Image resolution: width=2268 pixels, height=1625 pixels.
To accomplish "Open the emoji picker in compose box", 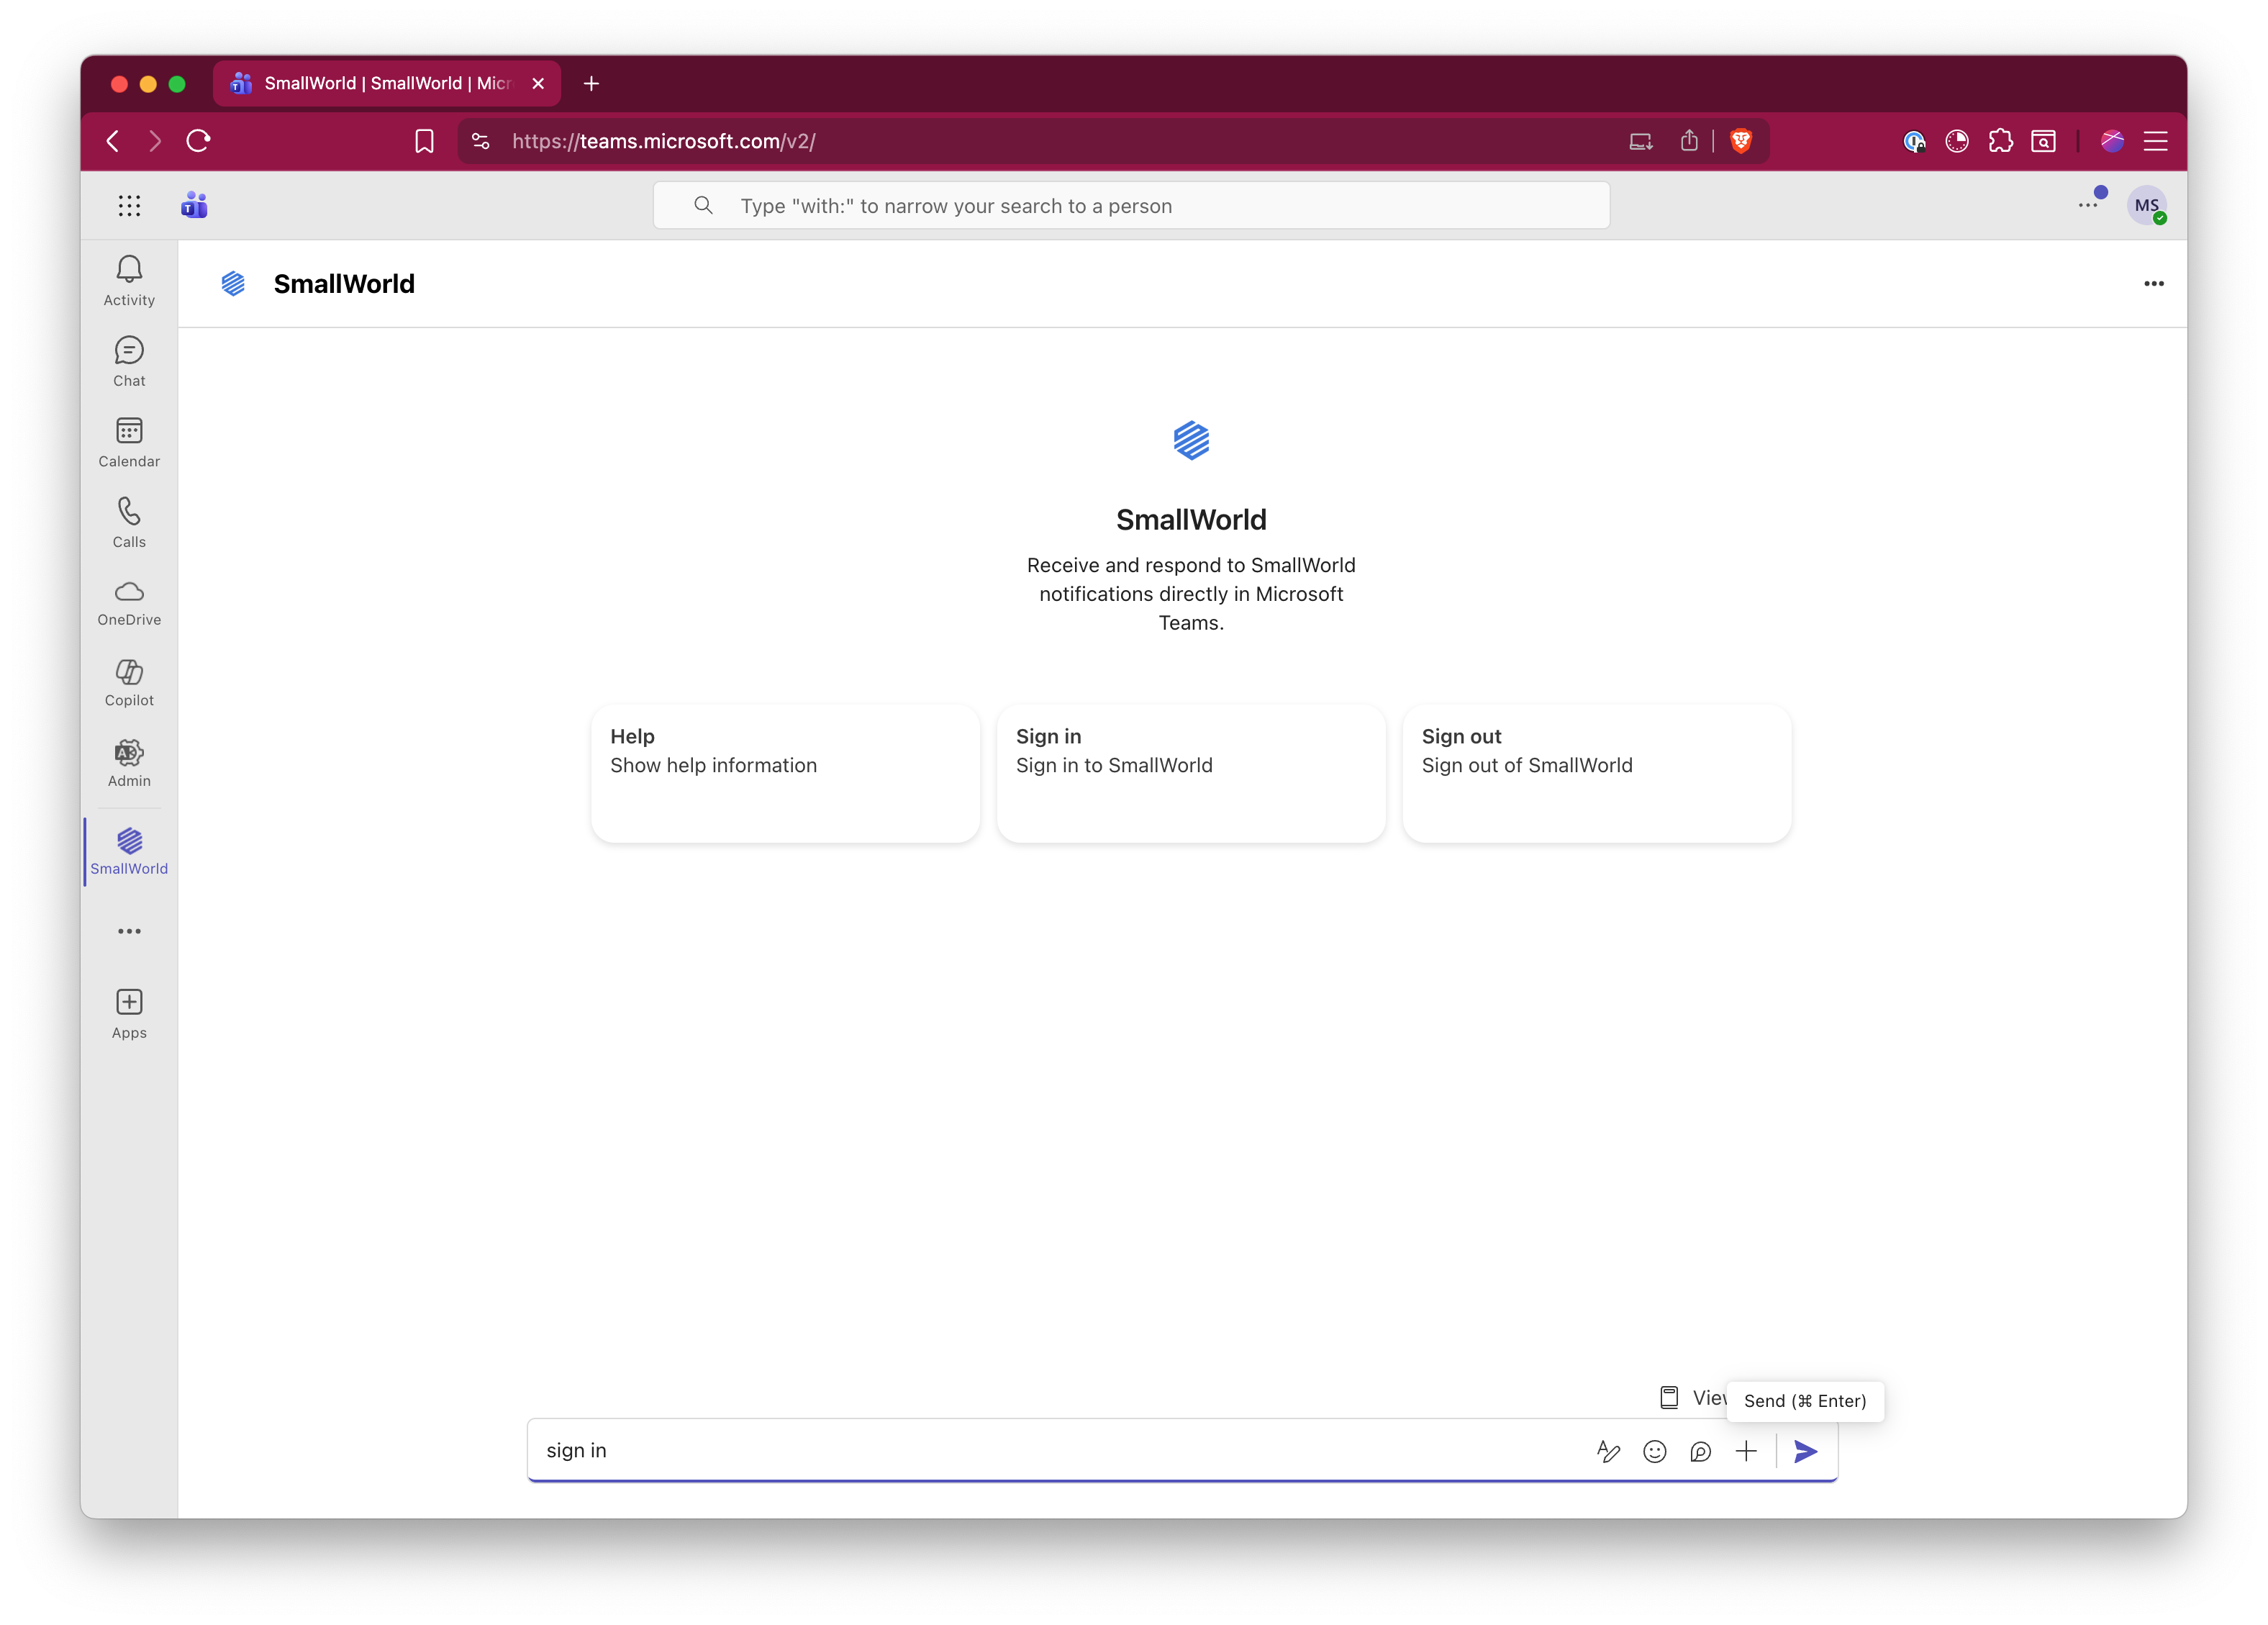I will [x=1655, y=1451].
